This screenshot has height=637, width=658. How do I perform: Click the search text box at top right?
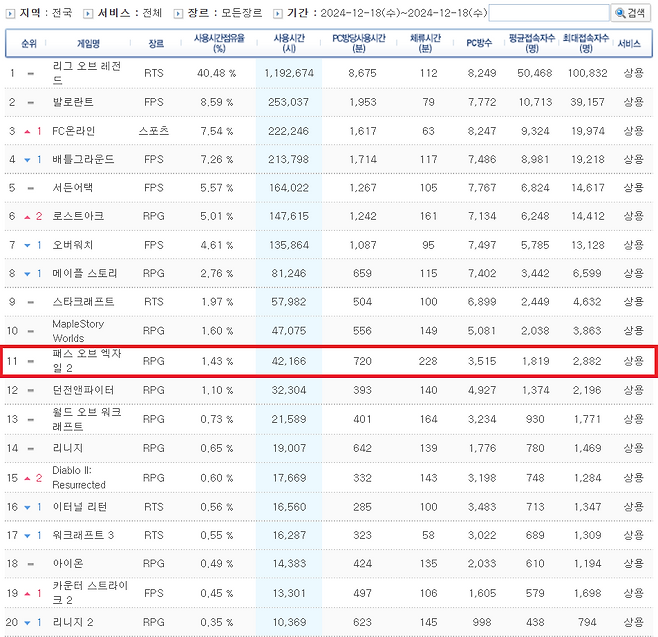(x=547, y=14)
